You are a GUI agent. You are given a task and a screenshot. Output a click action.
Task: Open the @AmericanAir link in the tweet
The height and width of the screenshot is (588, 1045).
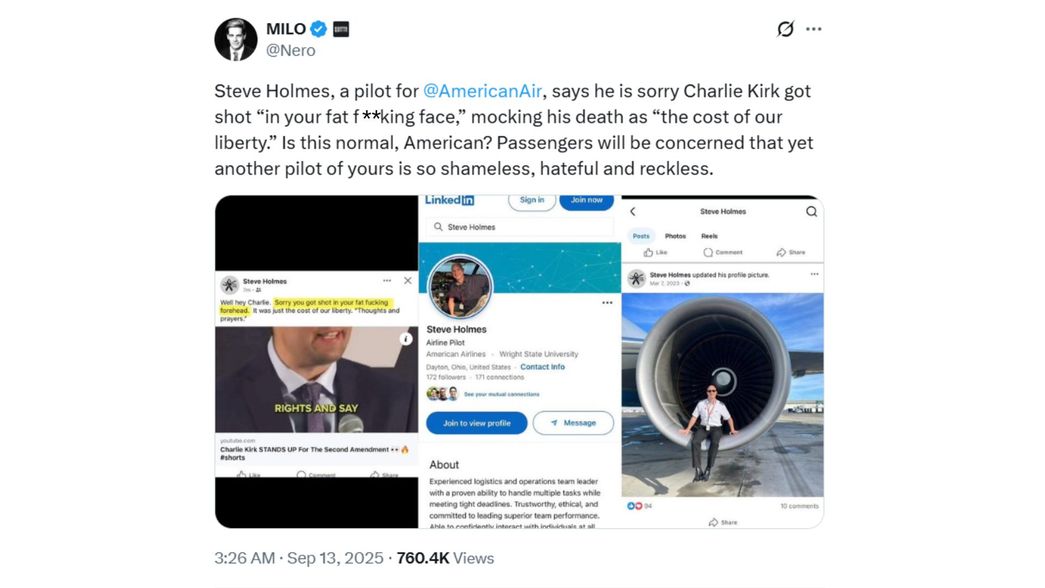pyautogui.click(x=484, y=90)
